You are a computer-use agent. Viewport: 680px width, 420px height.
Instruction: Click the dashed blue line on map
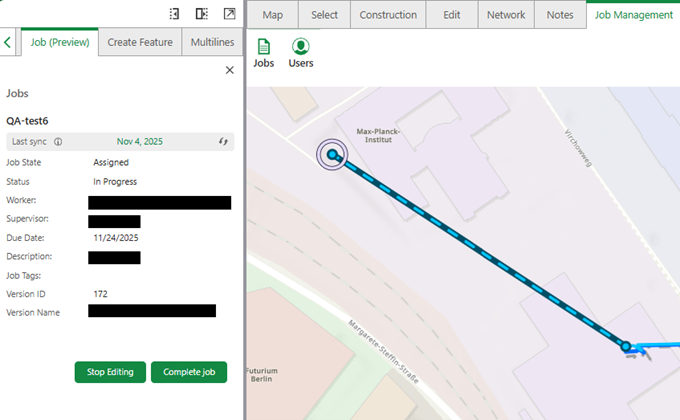click(479, 250)
